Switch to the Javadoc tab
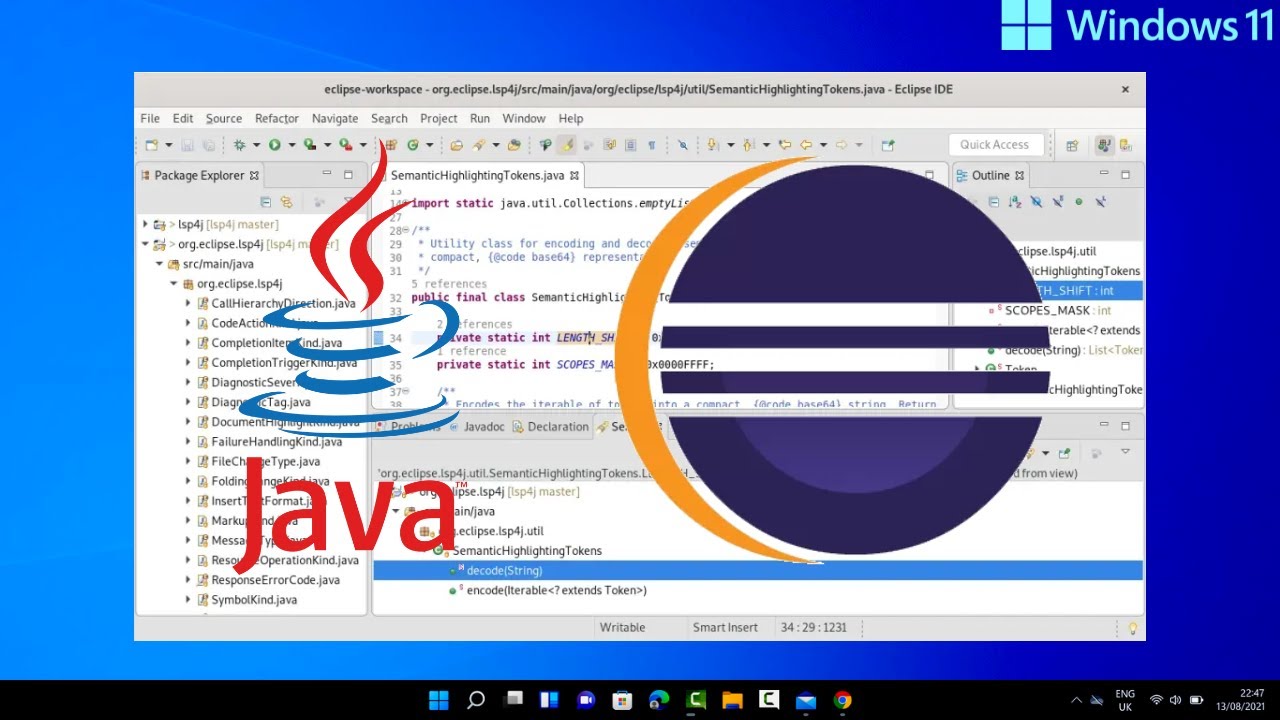 coord(476,427)
